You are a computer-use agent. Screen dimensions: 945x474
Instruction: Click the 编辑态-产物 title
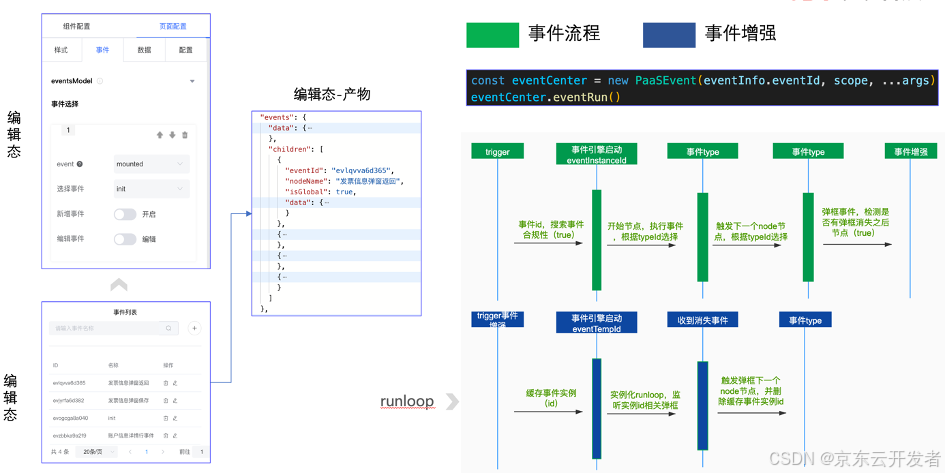(x=331, y=94)
